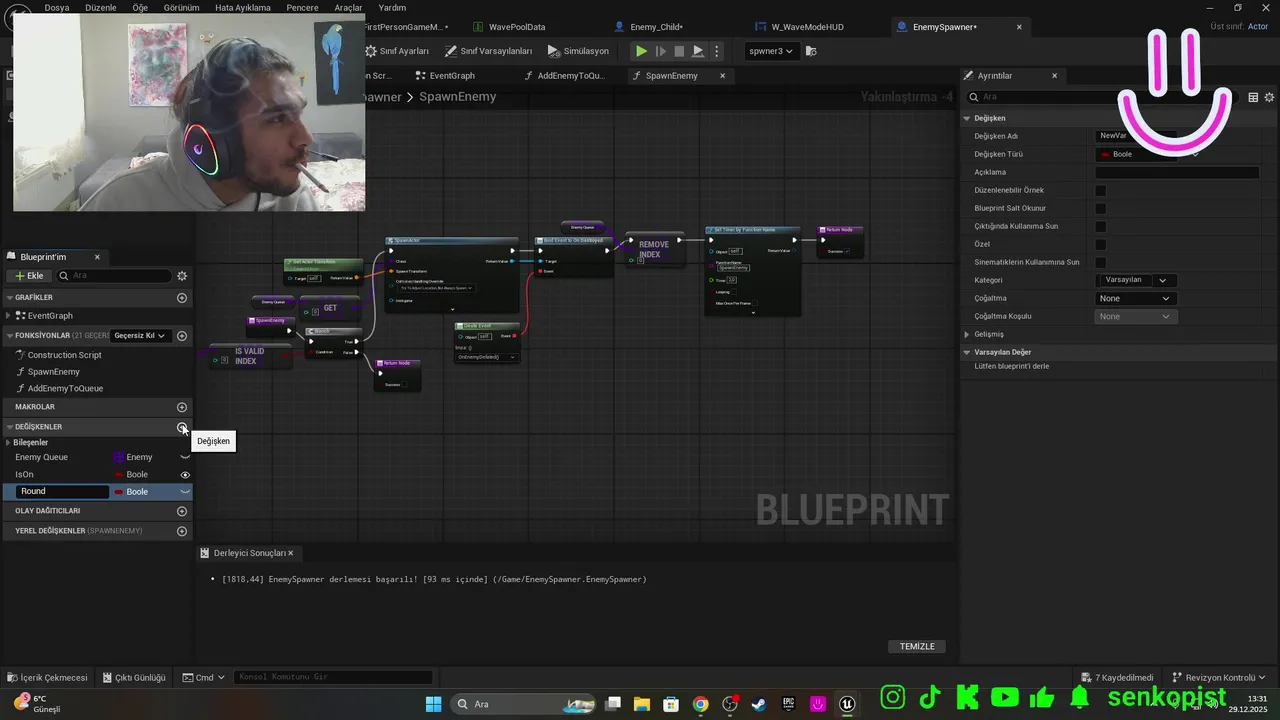Toggle visibility eye of IsOn variable

coord(185,475)
